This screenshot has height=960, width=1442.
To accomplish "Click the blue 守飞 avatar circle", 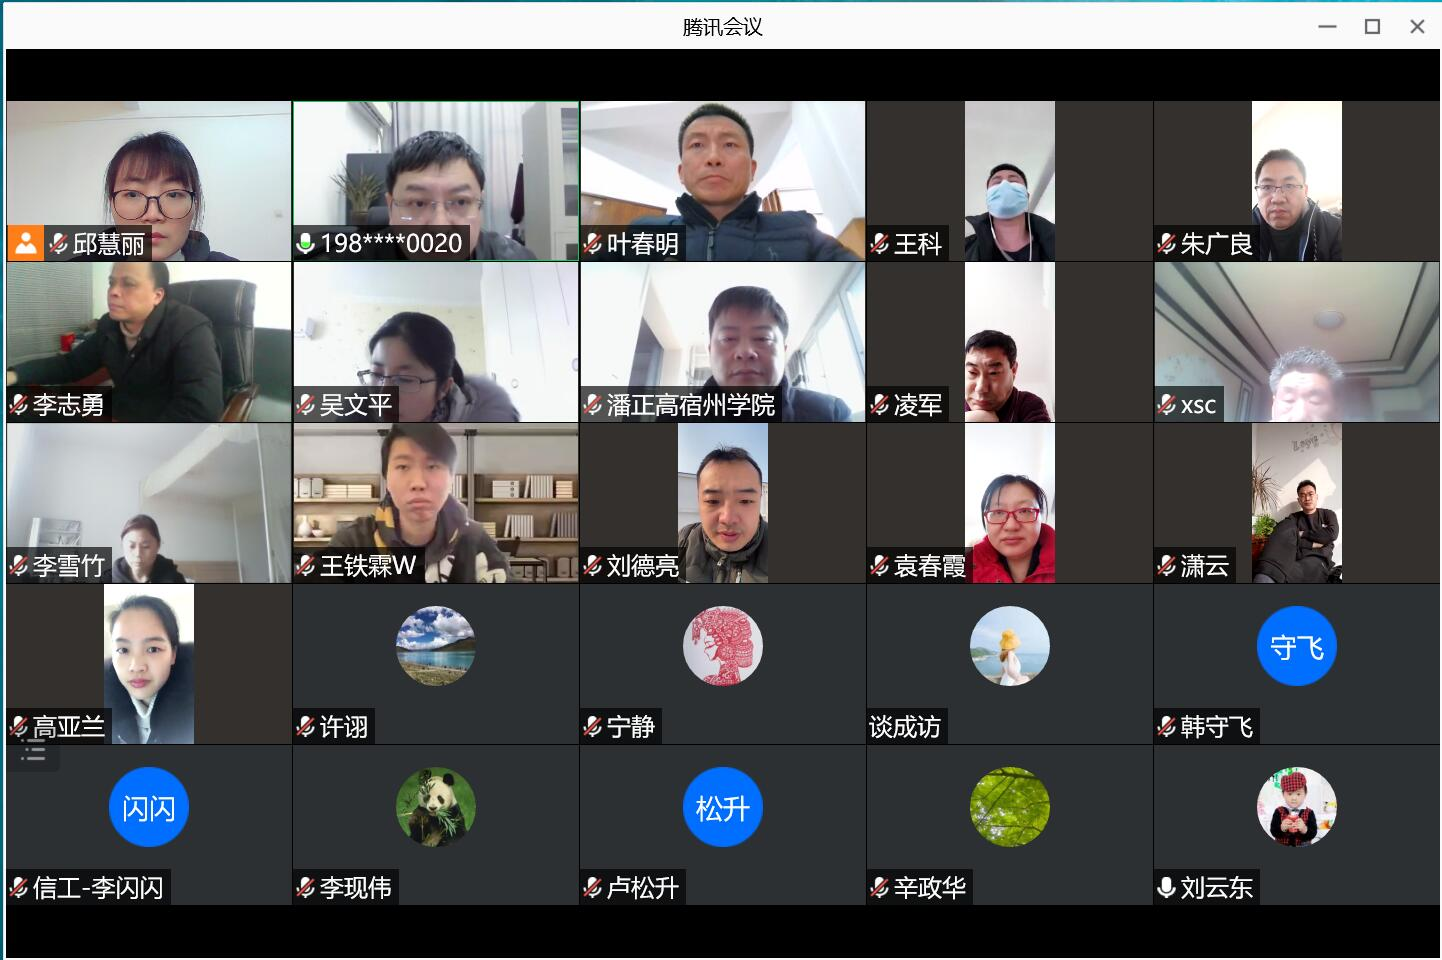I will (x=1296, y=647).
